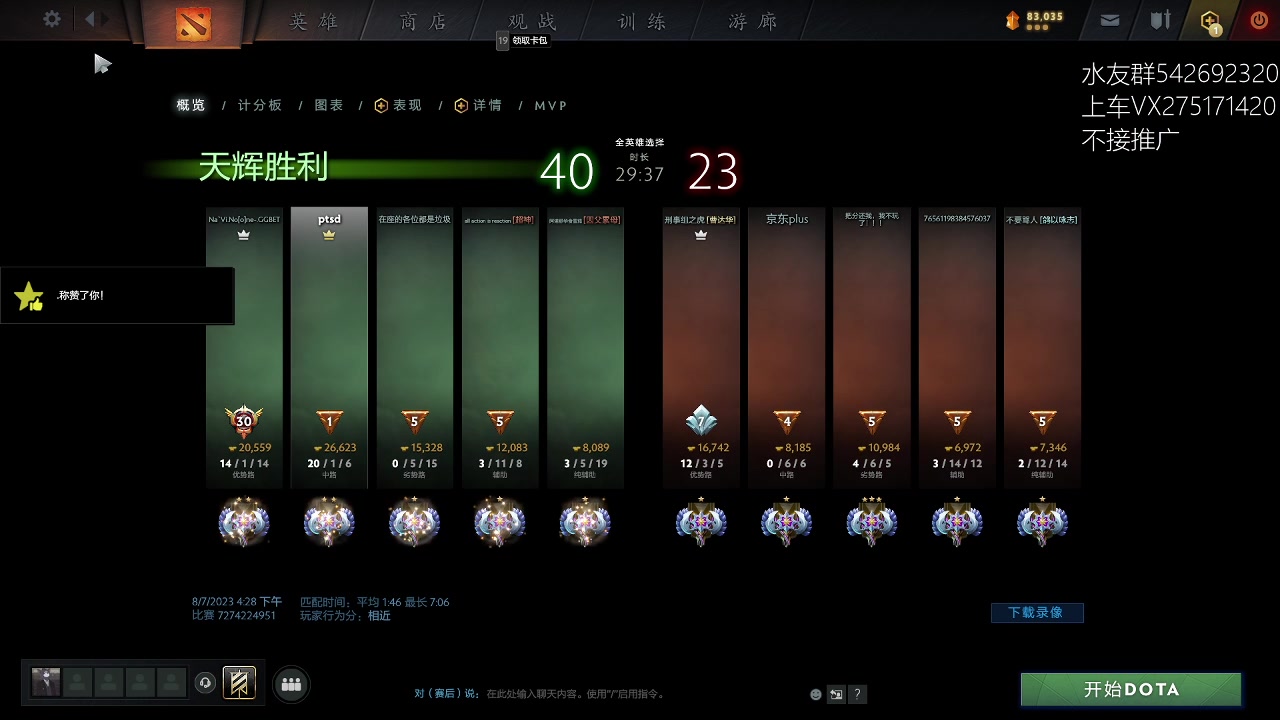Click the 29:37 match duration
Screen dimensions: 1280x720
click(x=640, y=174)
